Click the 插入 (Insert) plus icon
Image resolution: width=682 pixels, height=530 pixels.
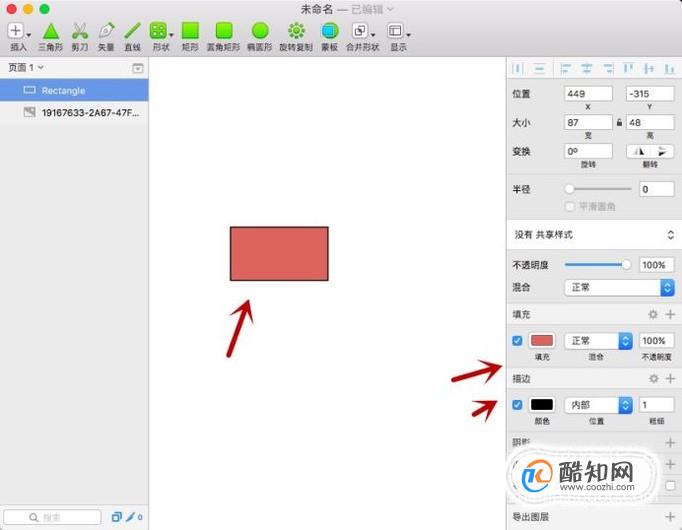pyautogui.click(x=15, y=30)
